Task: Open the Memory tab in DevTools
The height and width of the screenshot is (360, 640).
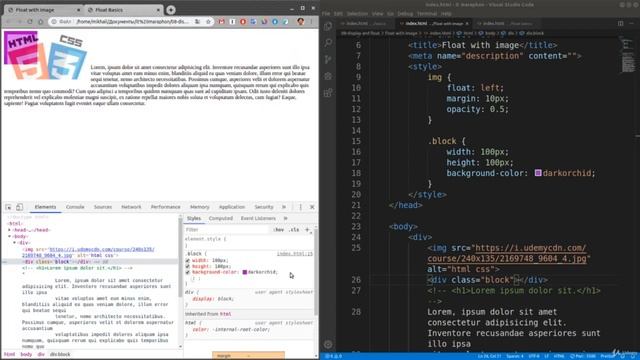Action: [x=200, y=207]
